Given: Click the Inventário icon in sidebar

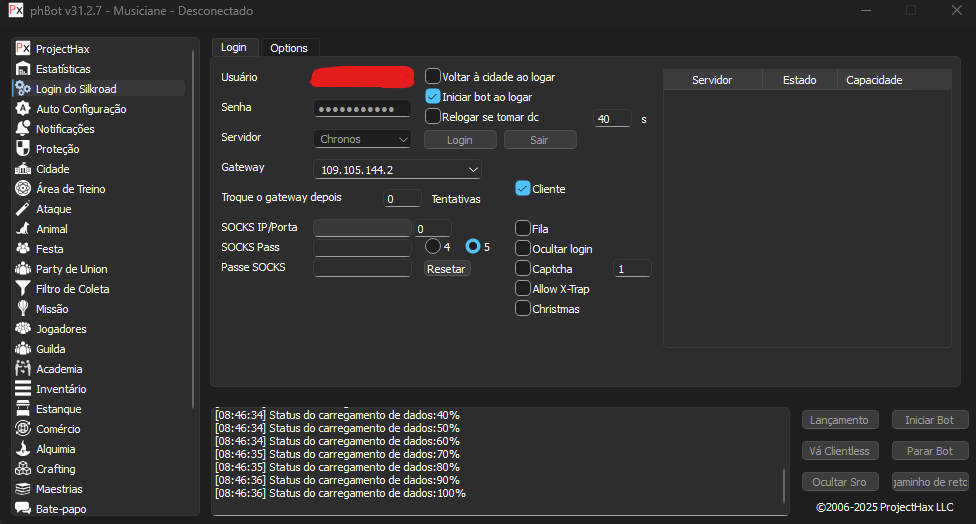Looking at the screenshot, I should [x=23, y=389].
